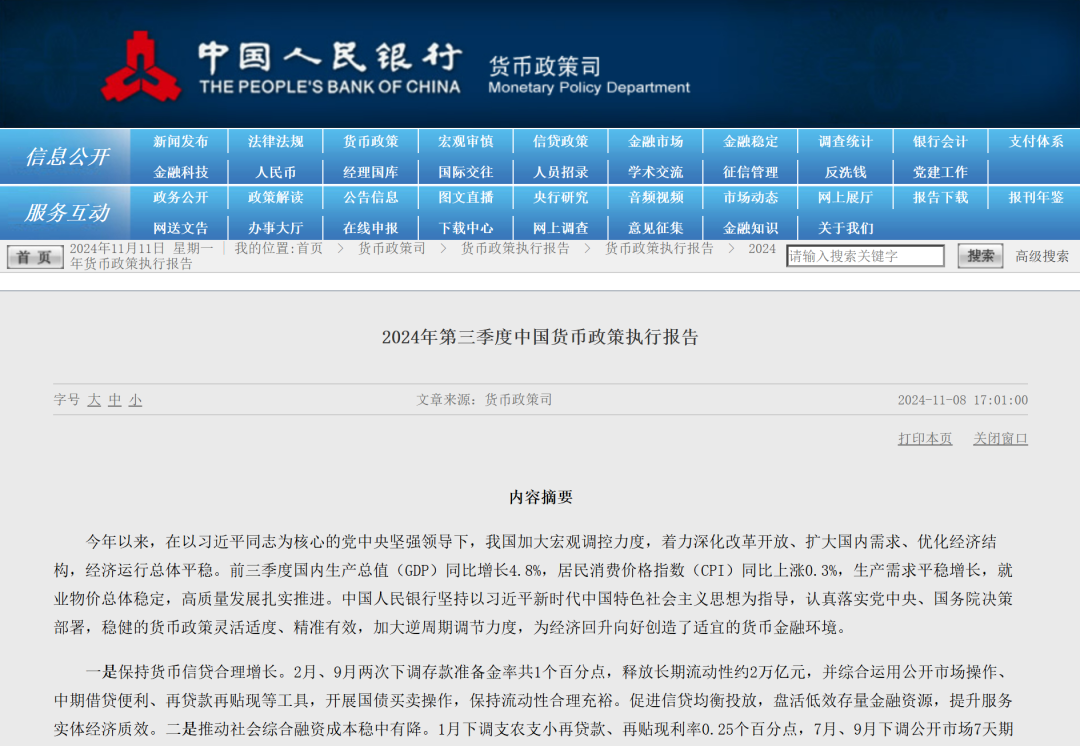Screen dimensions: 1080x746
Task: Click the 内容摘要 heading
Action: (x=541, y=497)
